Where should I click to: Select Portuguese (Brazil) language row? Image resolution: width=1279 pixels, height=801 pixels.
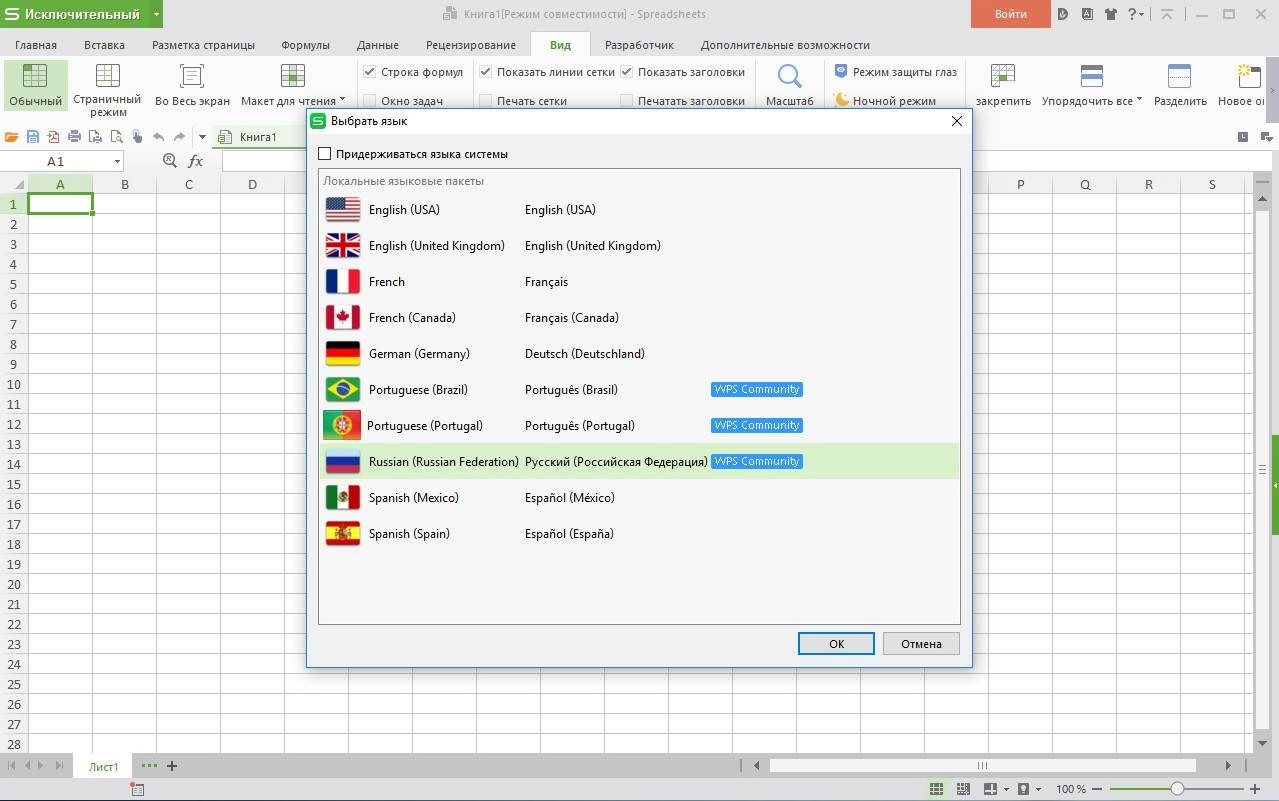click(x=639, y=390)
